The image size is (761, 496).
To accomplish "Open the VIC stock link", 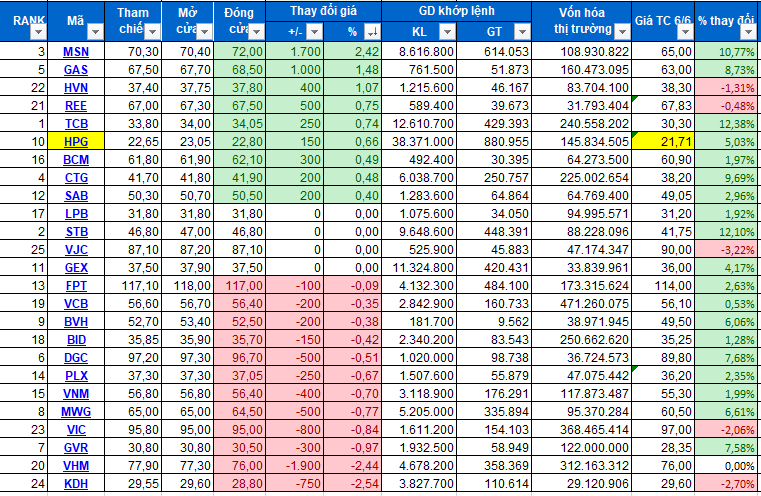I will (x=76, y=430).
